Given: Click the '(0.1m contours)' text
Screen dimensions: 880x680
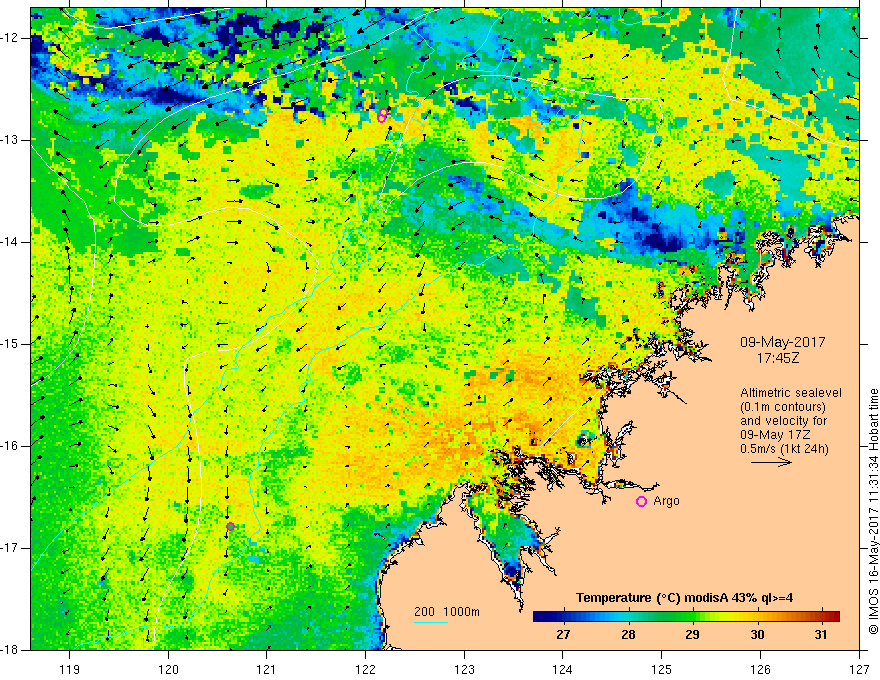Looking at the screenshot, I should (782, 407).
